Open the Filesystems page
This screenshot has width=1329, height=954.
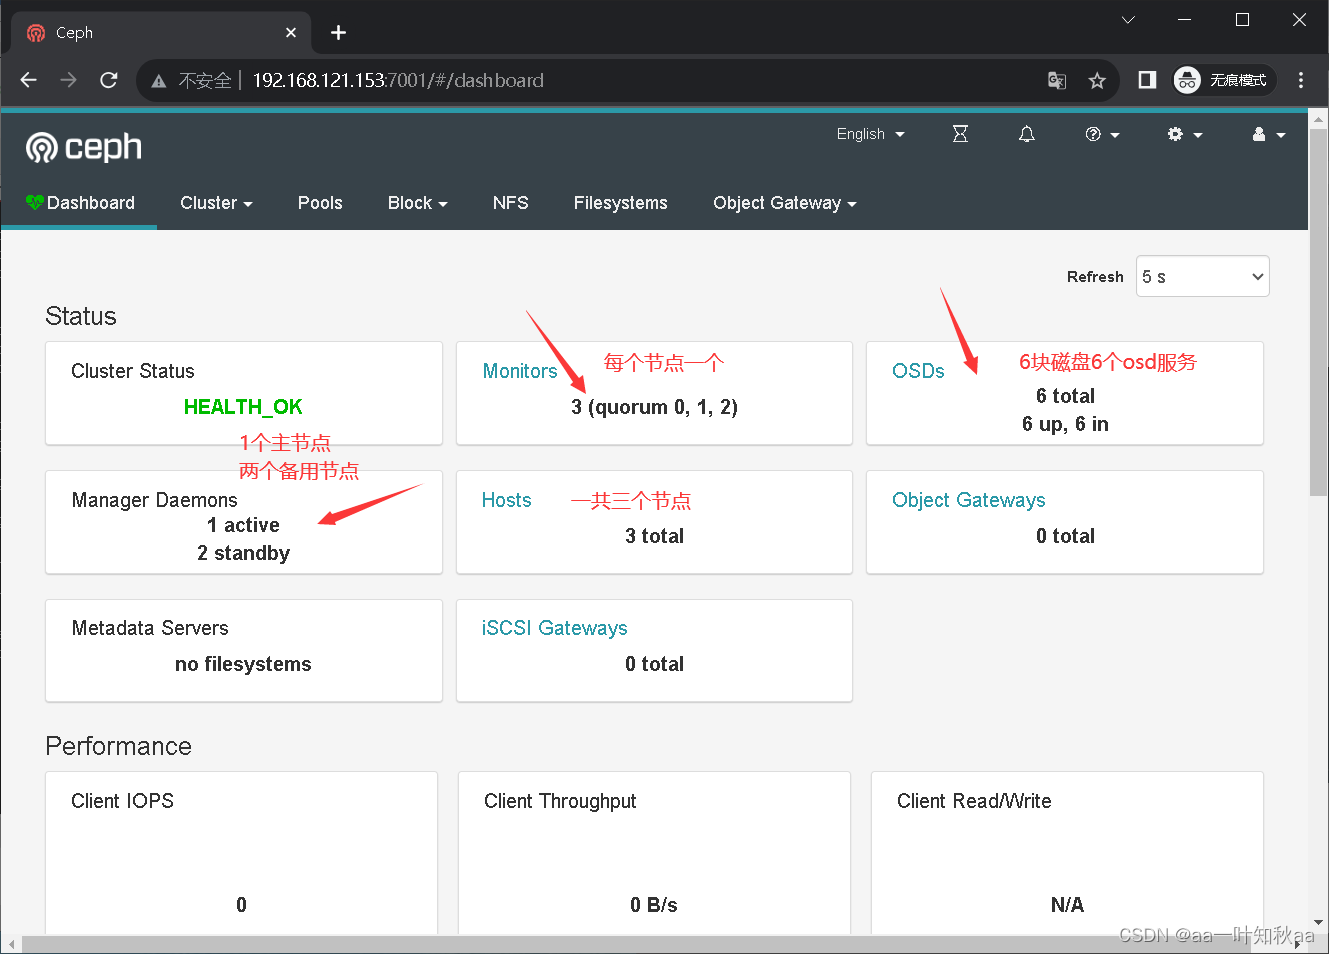(x=620, y=203)
